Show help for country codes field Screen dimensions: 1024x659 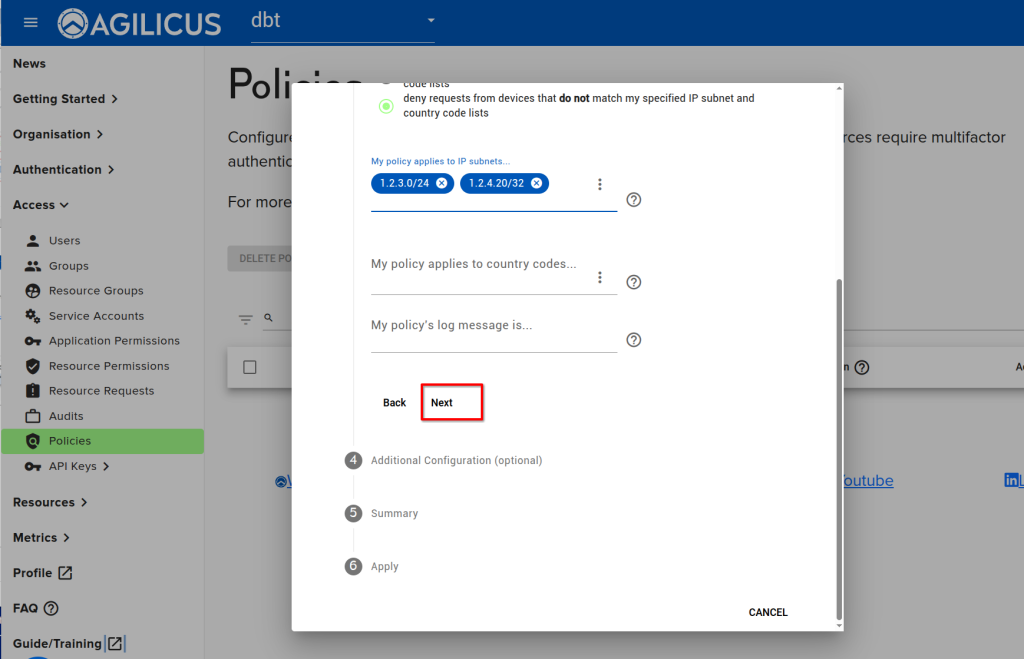(x=633, y=282)
